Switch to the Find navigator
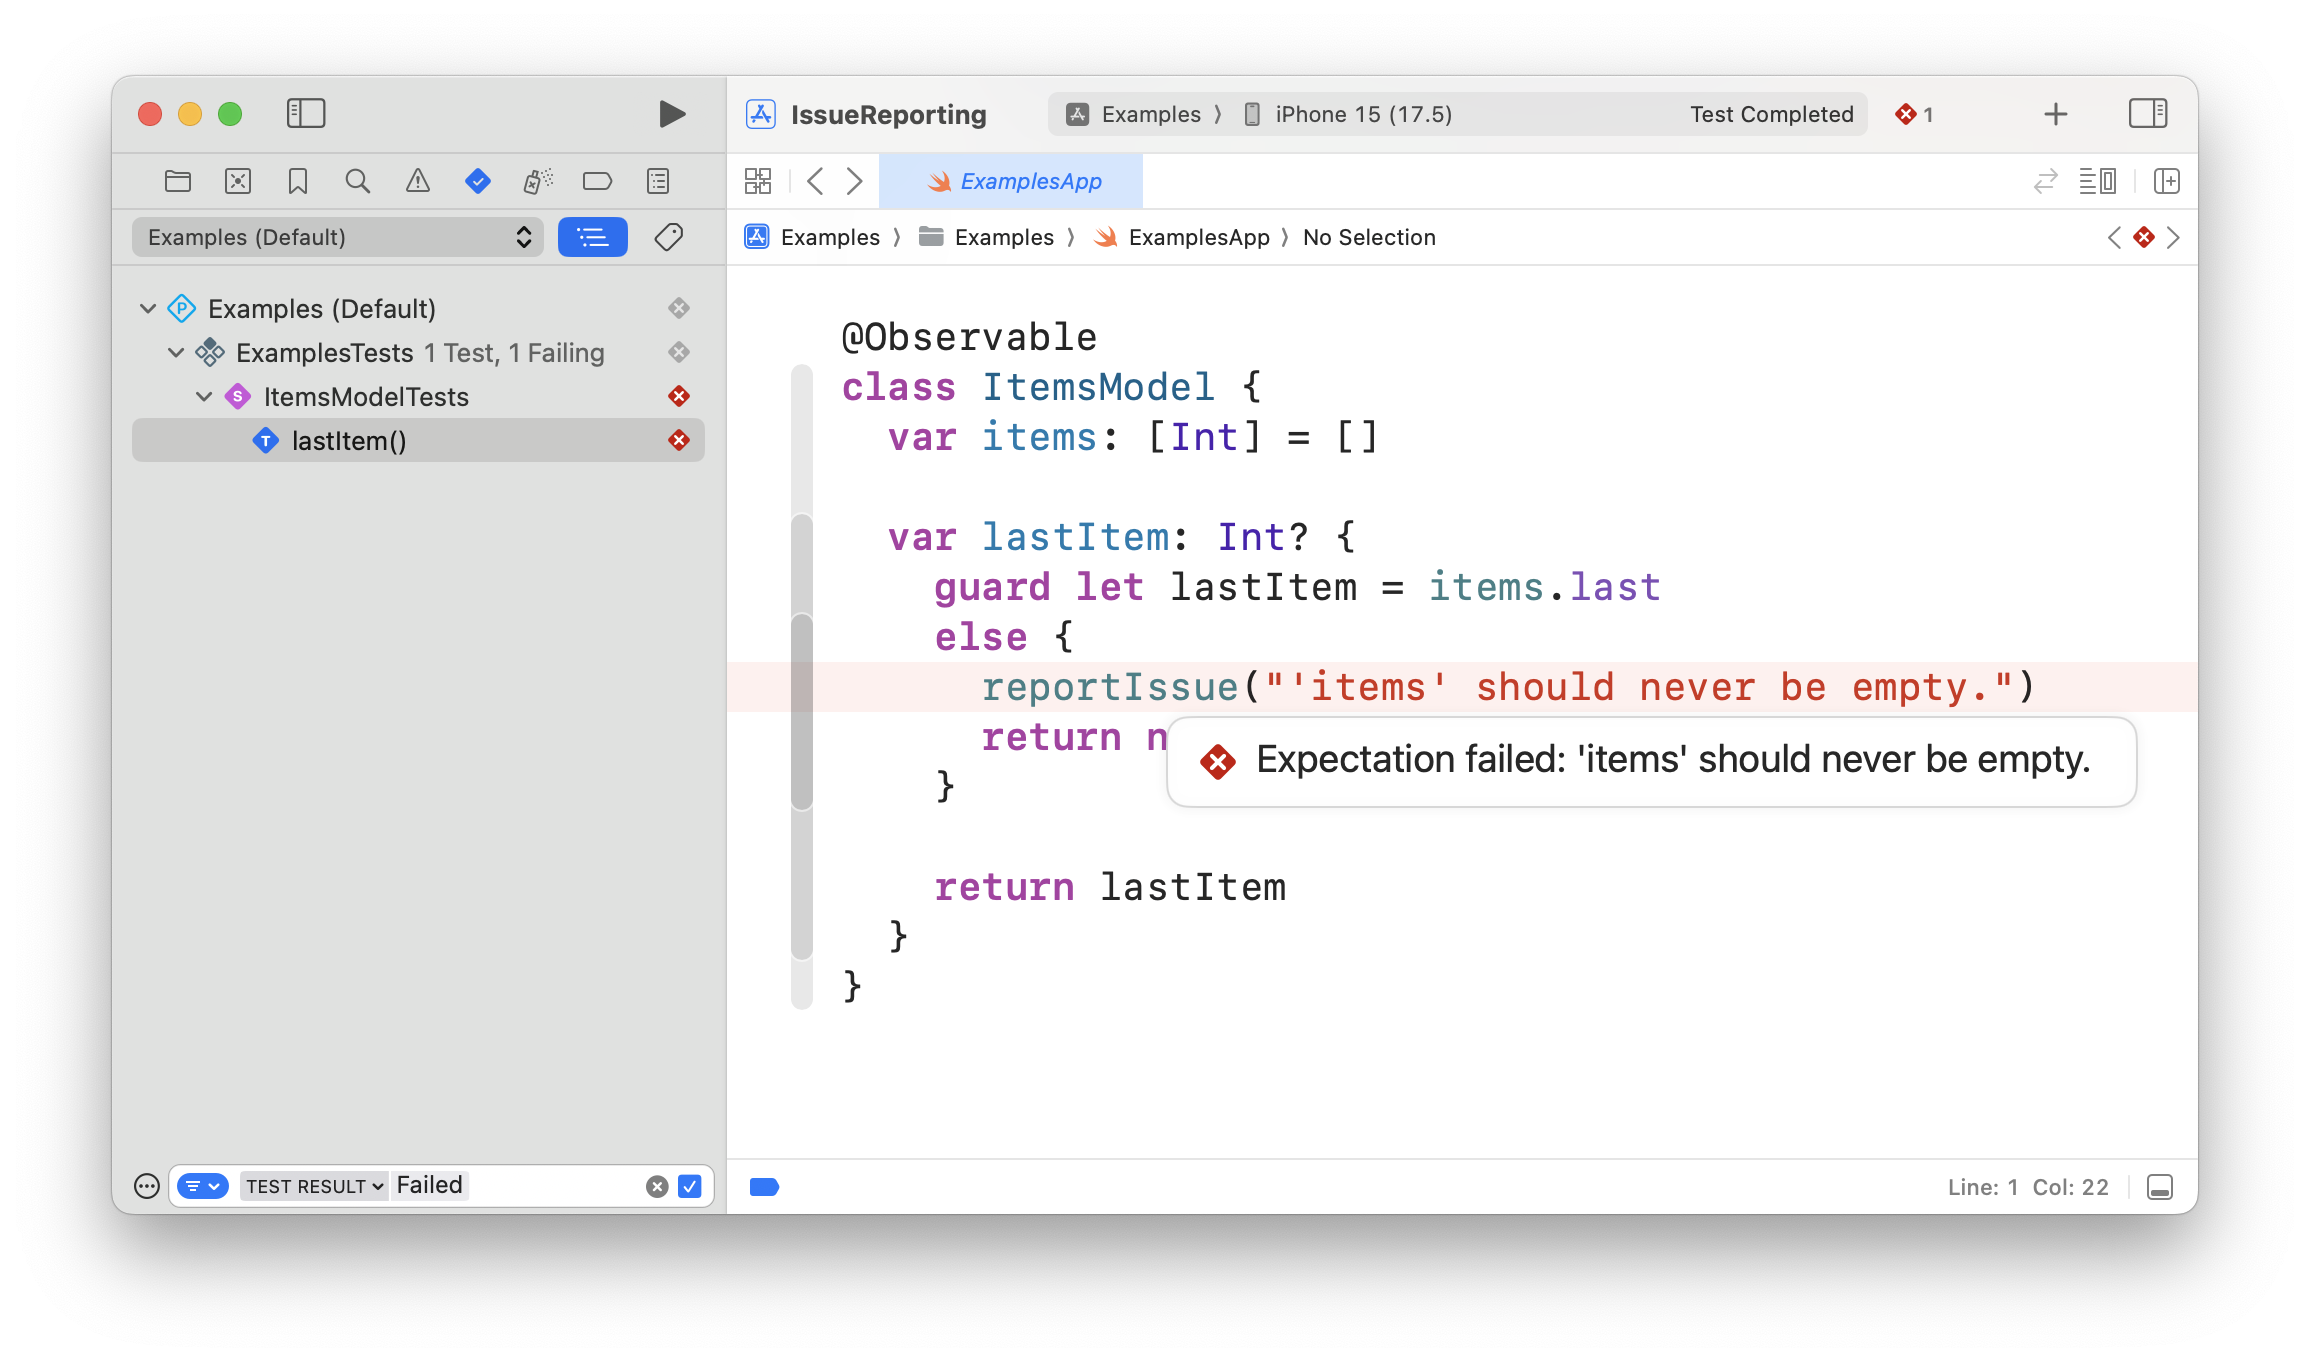This screenshot has width=2310, height=1362. pyautogui.click(x=358, y=181)
